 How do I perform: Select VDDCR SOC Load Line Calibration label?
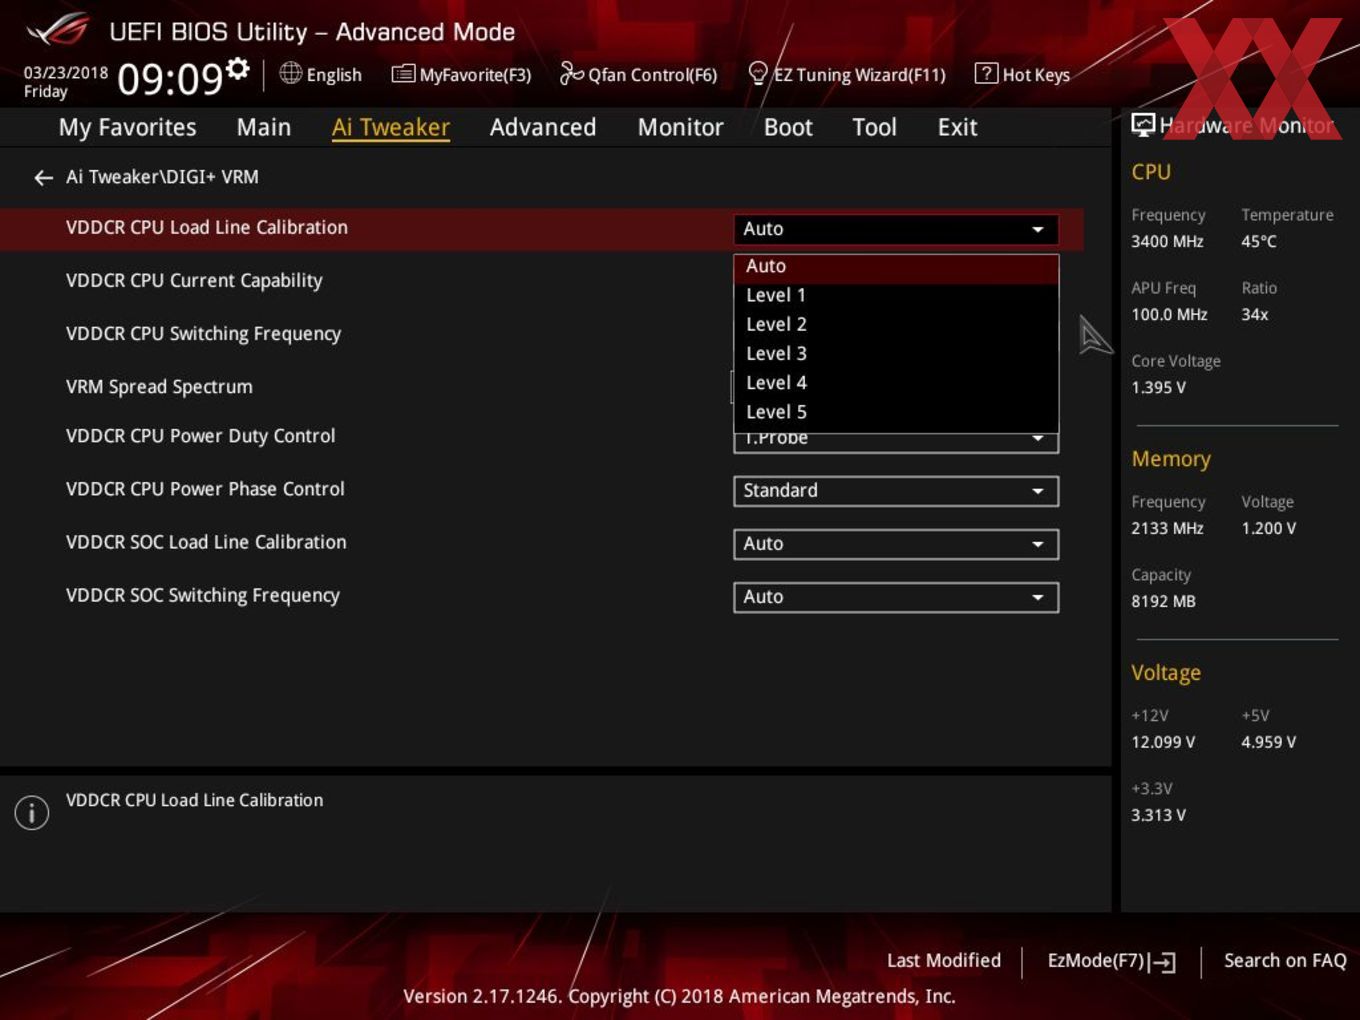(206, 542)
